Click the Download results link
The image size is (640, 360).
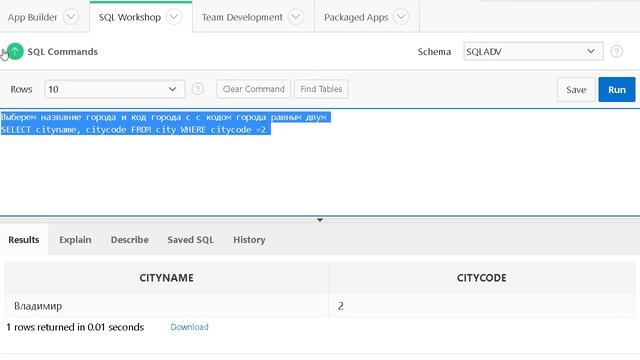(189, 327)
